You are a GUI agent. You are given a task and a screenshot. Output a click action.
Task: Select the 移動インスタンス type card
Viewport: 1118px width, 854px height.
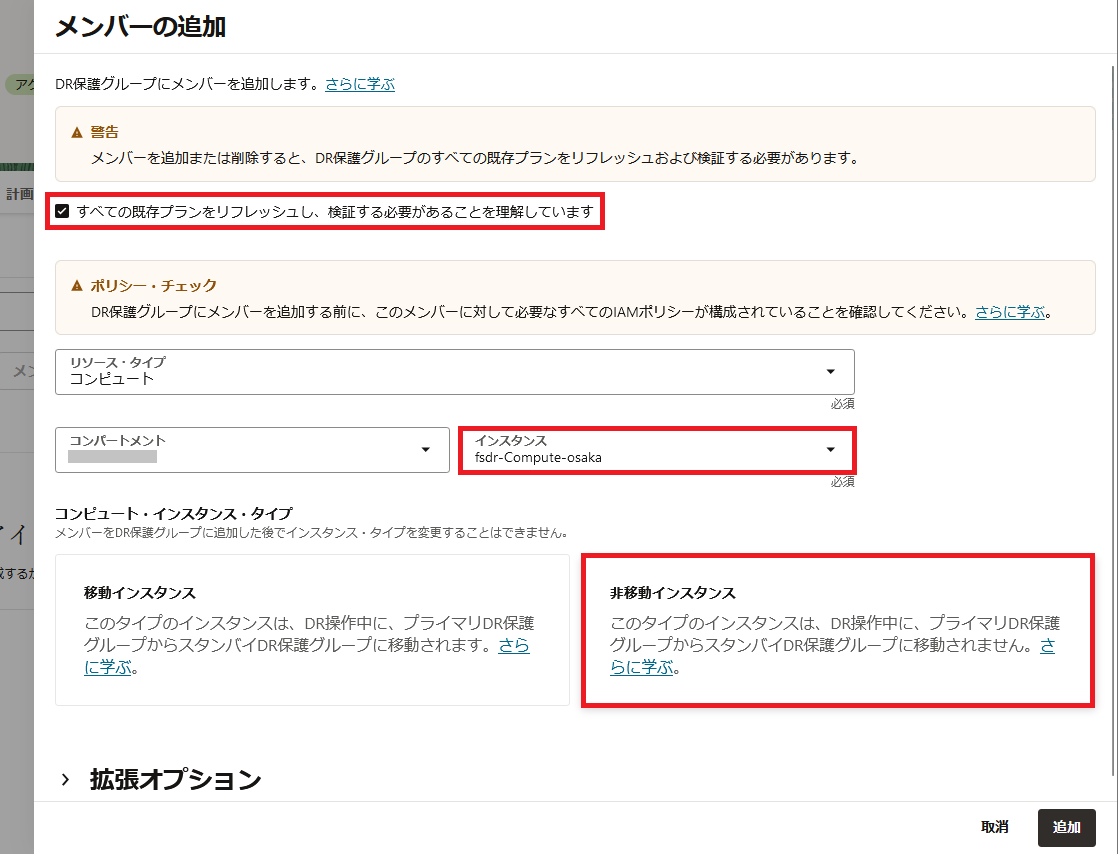click(x=312, y=630)
